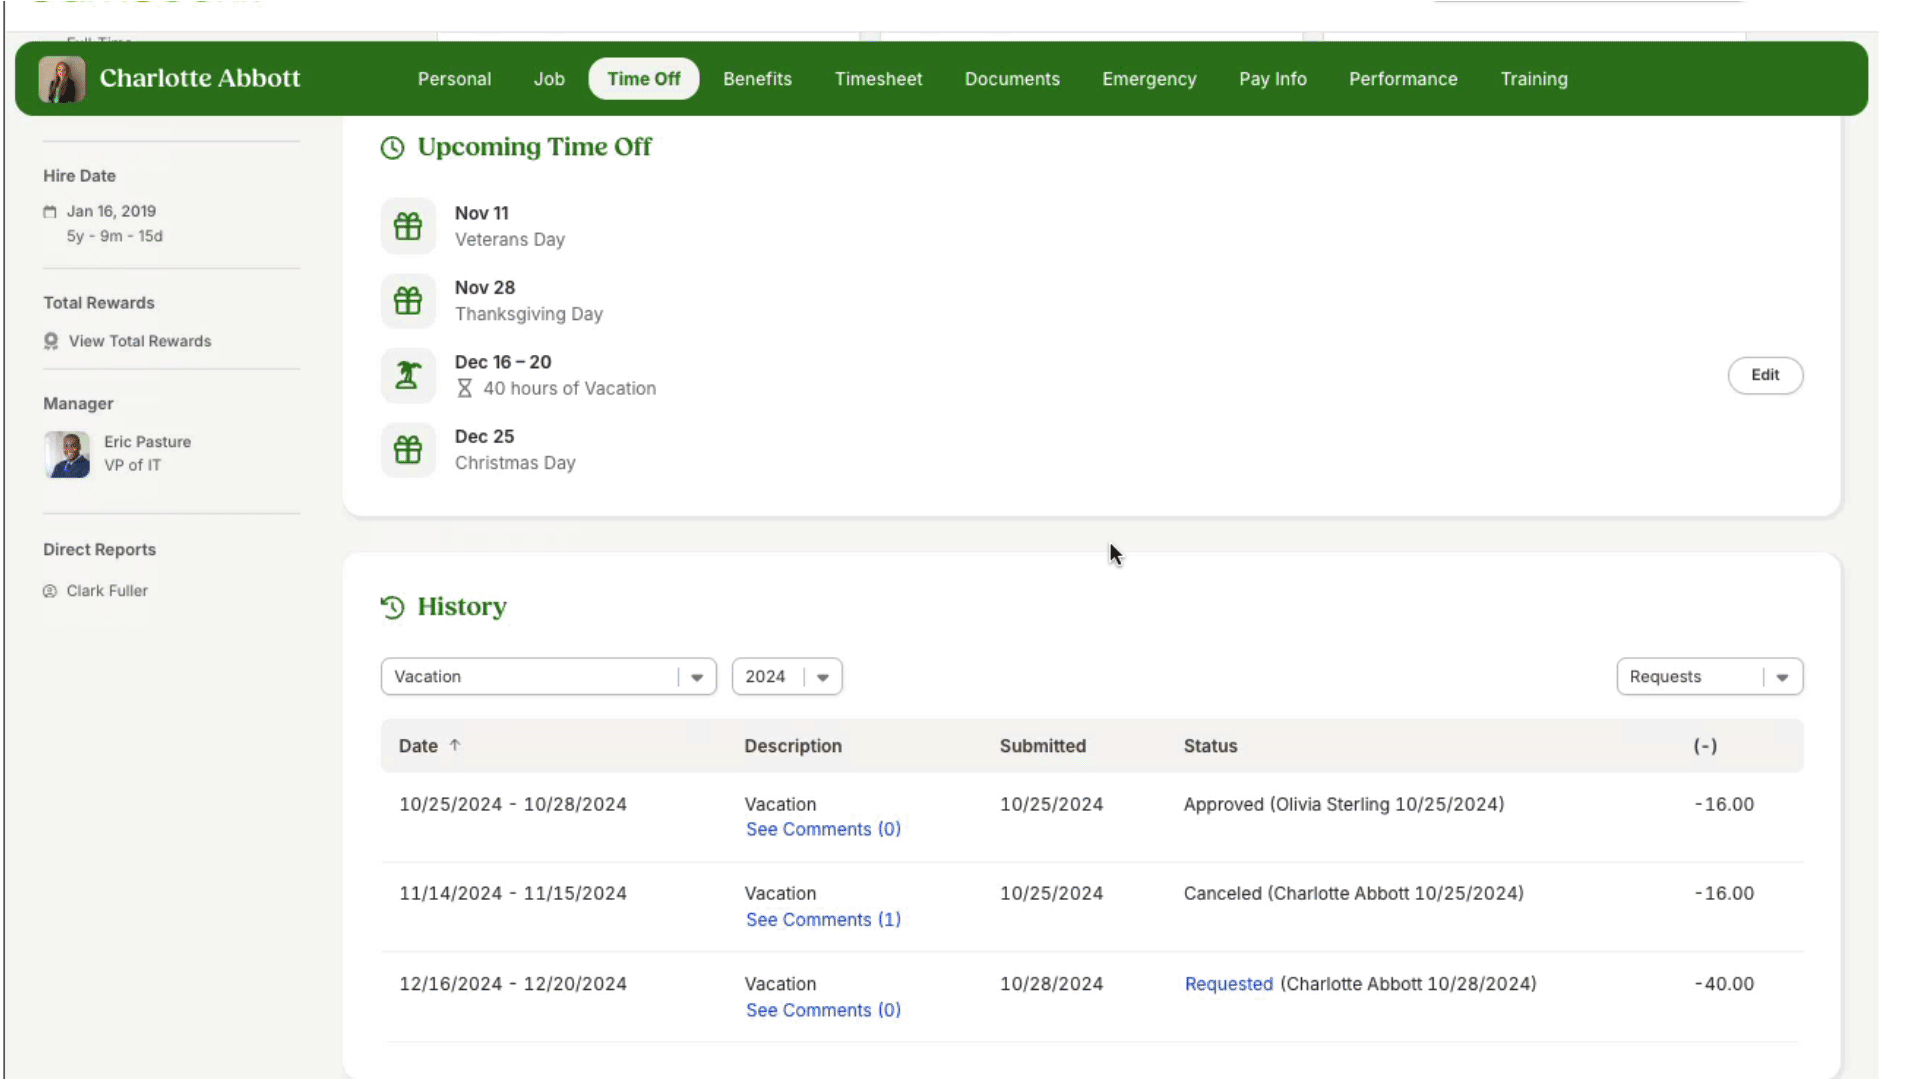Click the 12/16/2024 - 12/20/2024 date cell
The height and width of the screenshot is (1080, 1920).
coord(513,984)
